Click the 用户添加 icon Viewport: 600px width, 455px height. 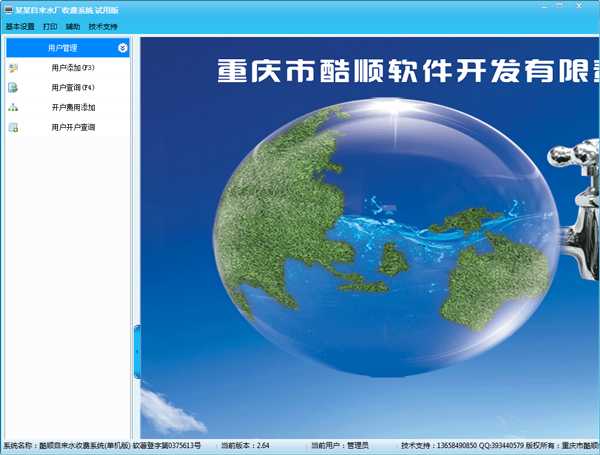point(13,68)
